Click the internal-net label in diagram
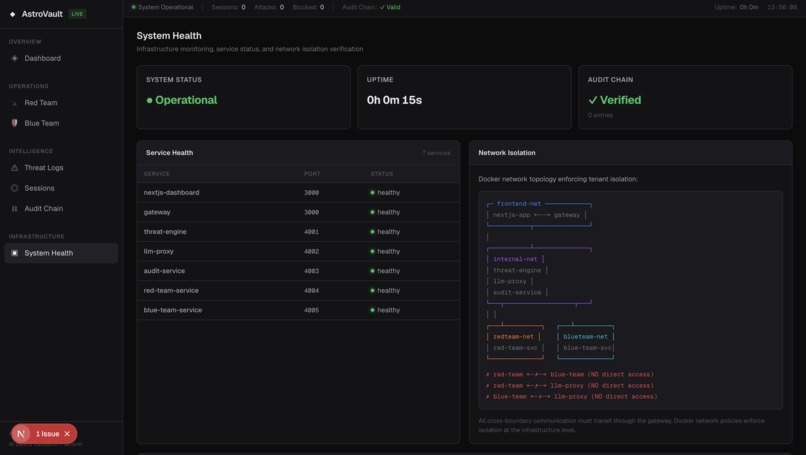Viewport: 806px width, 455px height. [x=515, y=259]
